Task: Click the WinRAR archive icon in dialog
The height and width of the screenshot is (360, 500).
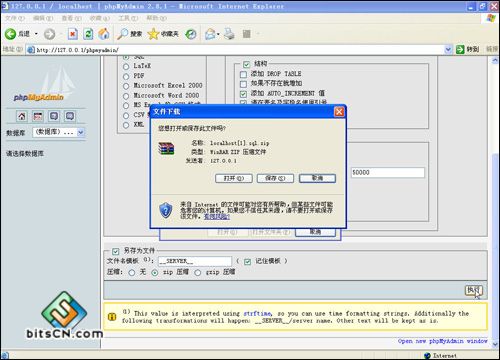Action: [x=166, y=149]
